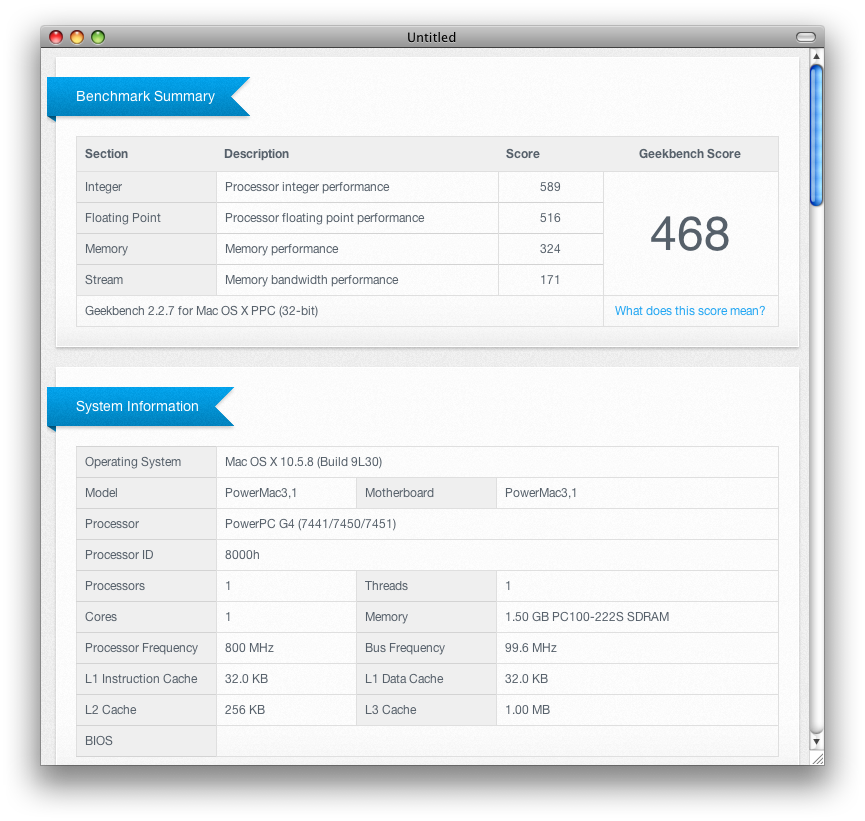Click the blue vertical scrollbar thumb
The image size is (865, 821).
pyautogui.click(x=816, y=135)
